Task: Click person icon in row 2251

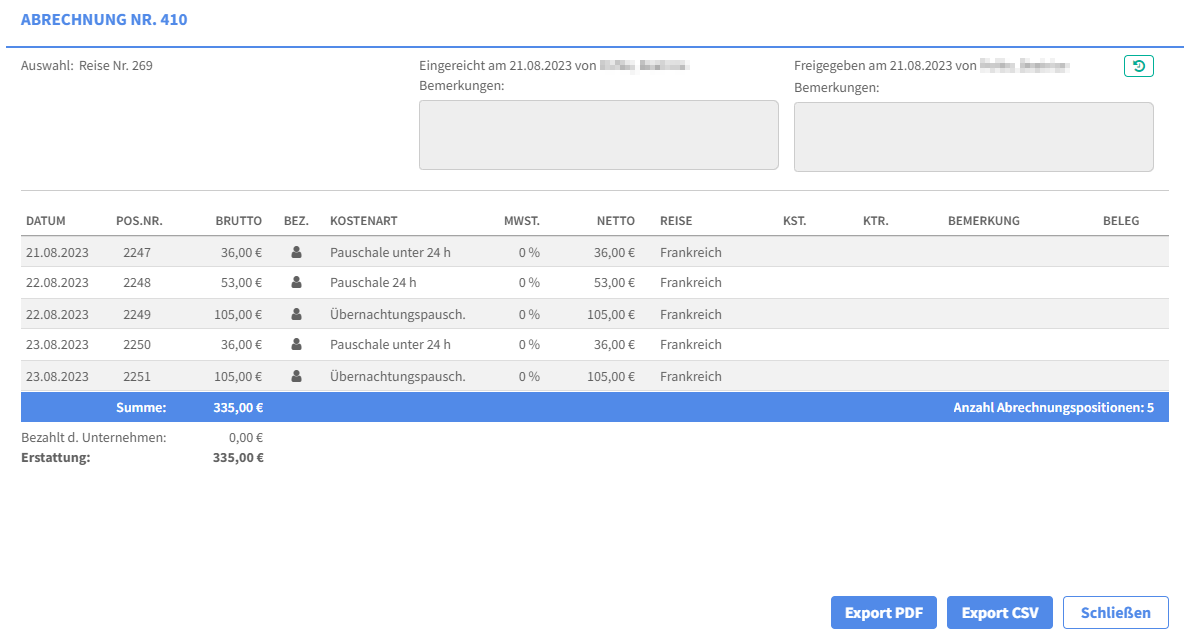Action: pos(296,376)
